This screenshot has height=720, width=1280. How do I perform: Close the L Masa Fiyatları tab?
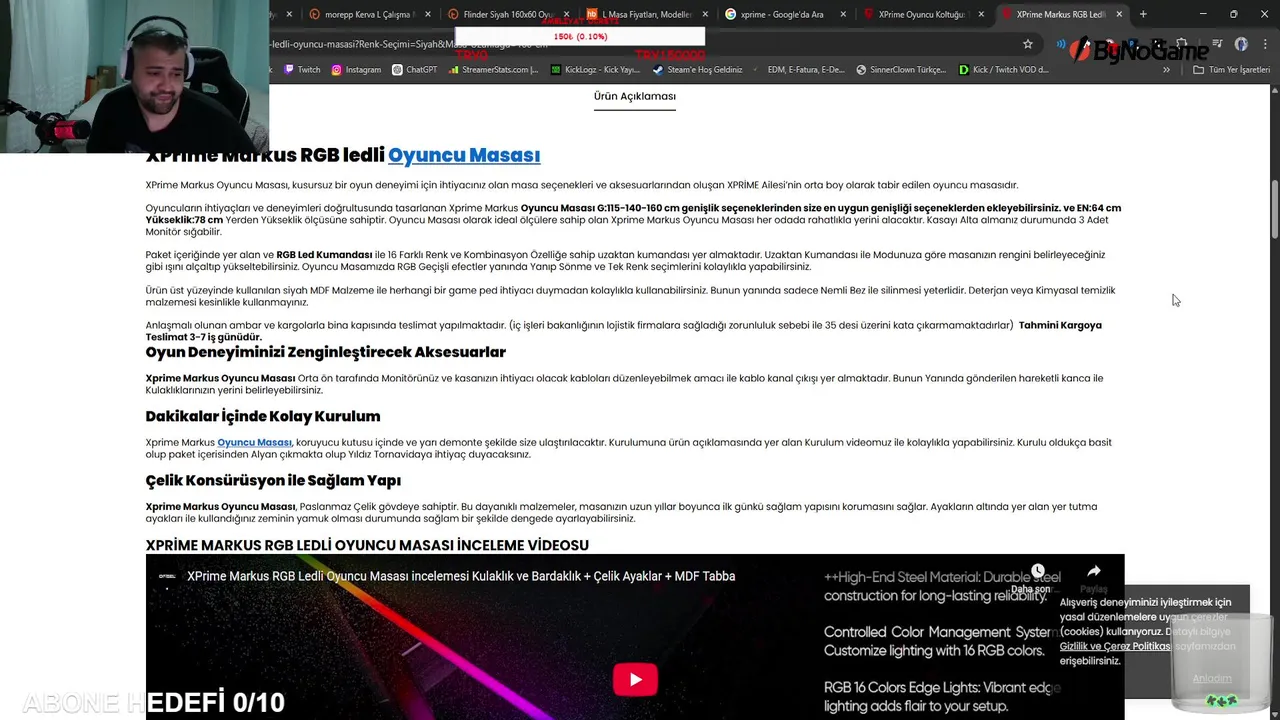(705, 14)
